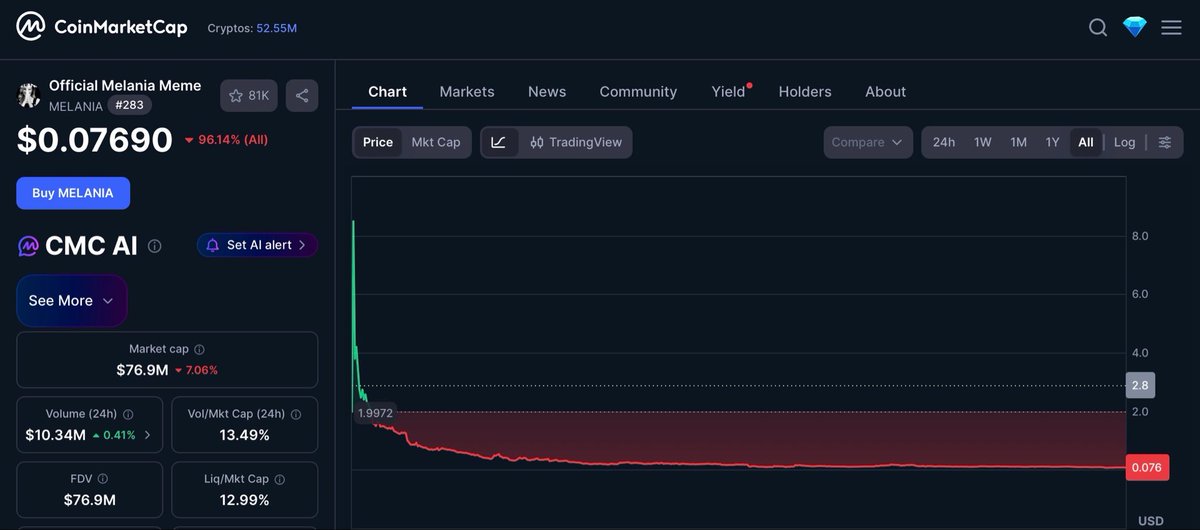Click the Cryptos 52.55M link
Viewport: 1200px width, 530px height.
coord(252,28)
